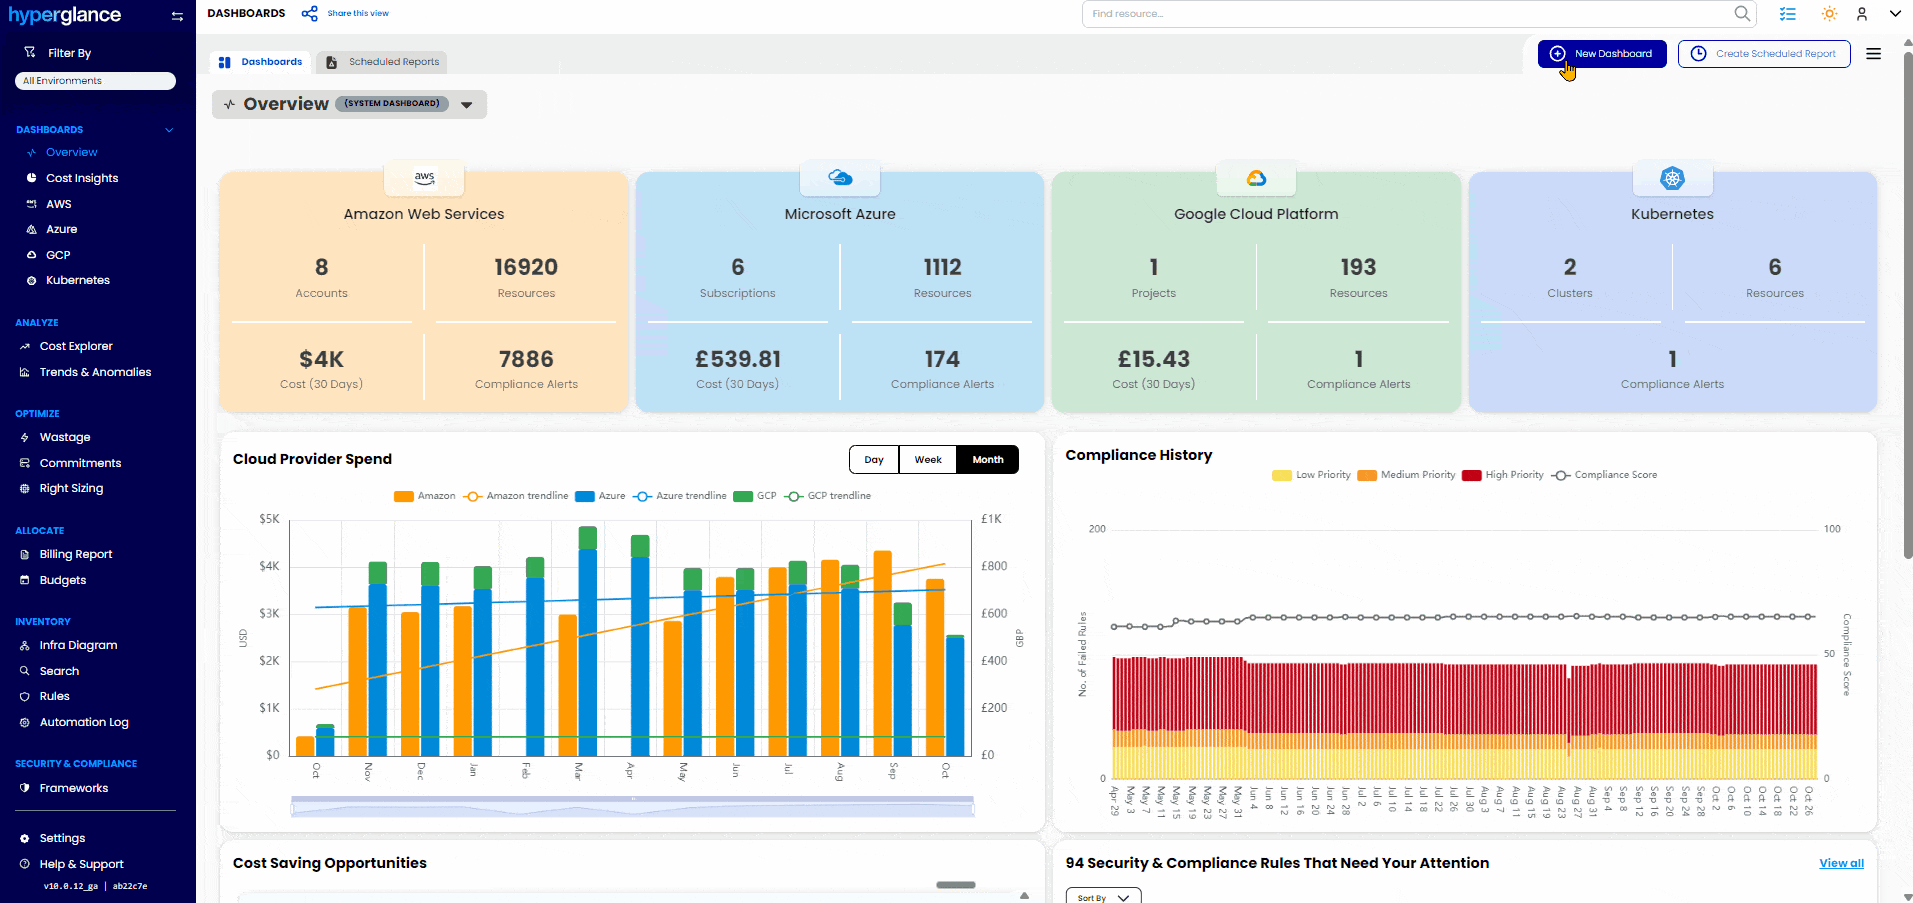Screen dimensions: 1913x903
Task: Open the user profile icon
Action: click(1862, 14)
